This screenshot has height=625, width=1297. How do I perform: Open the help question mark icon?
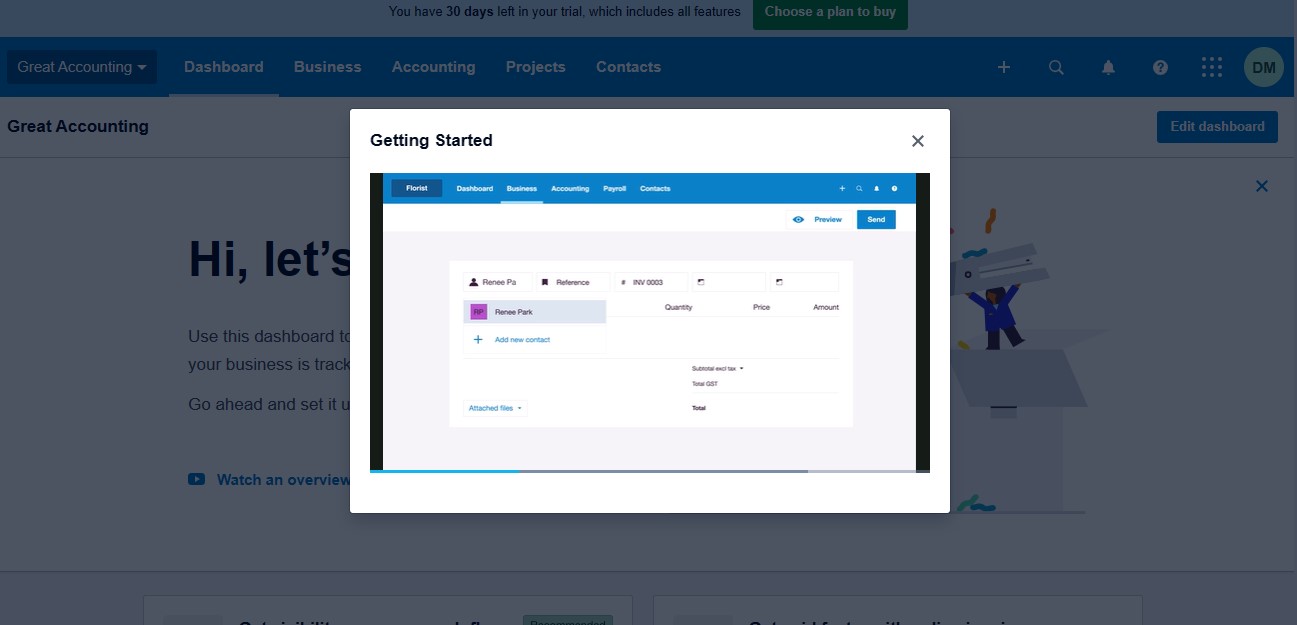tap(1160, 67)
